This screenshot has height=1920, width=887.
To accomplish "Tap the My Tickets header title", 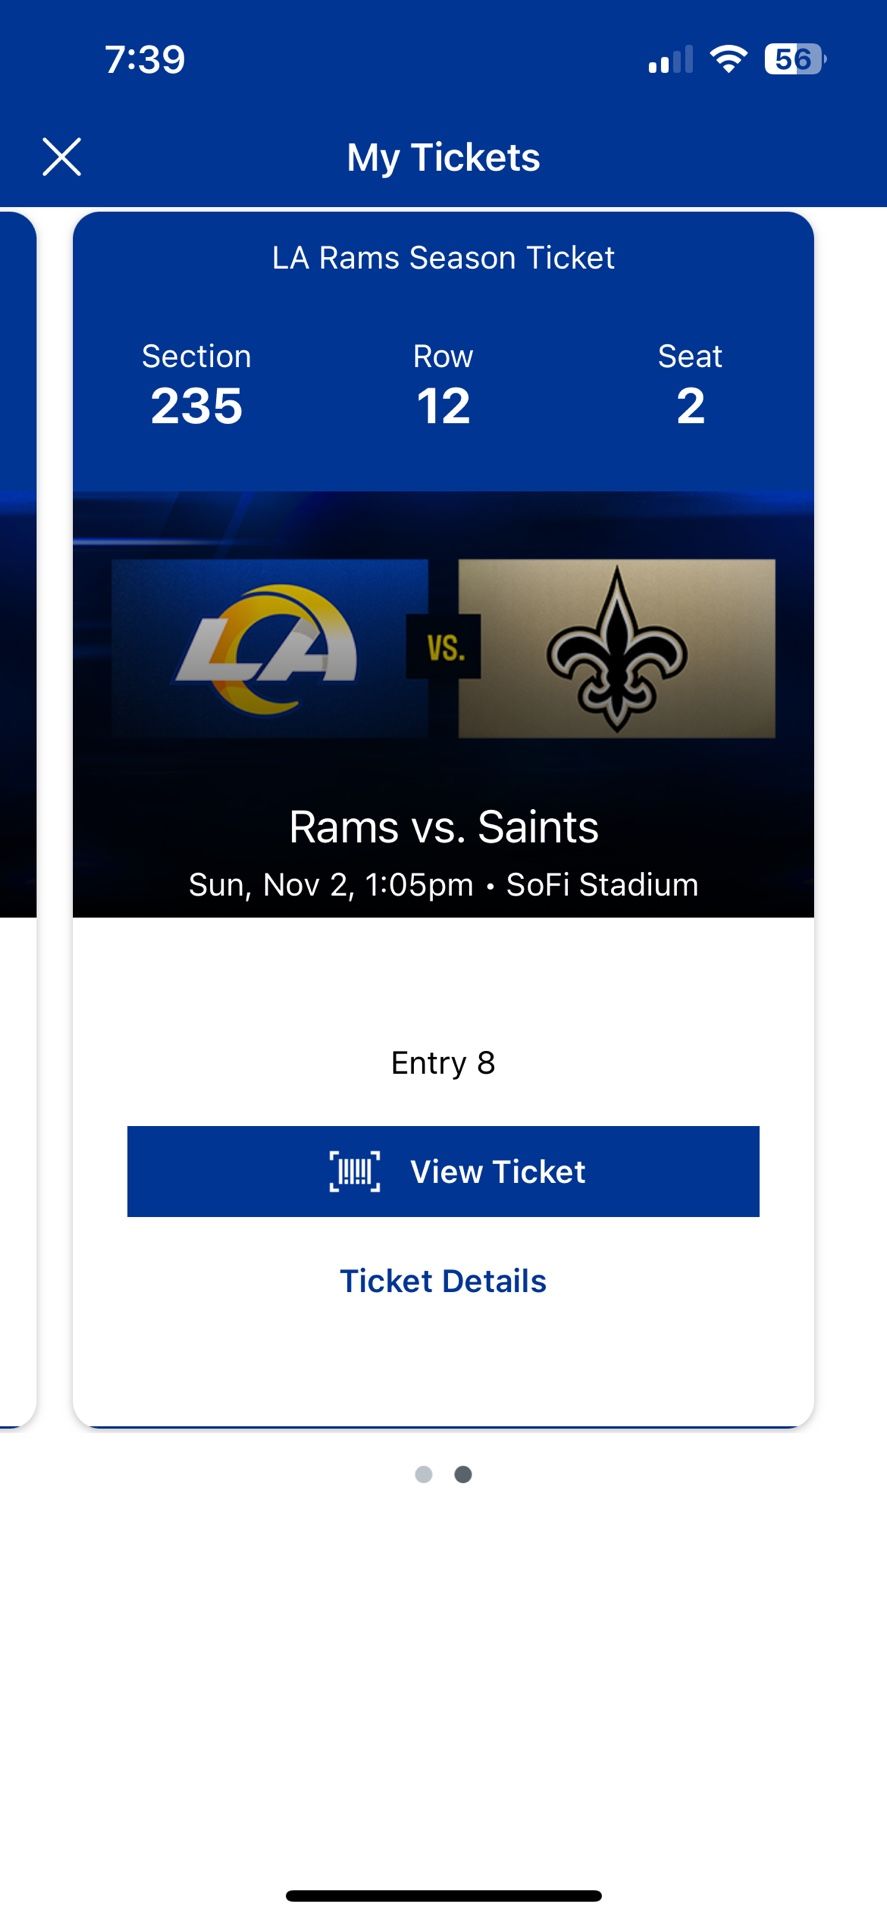I will 443,157.
